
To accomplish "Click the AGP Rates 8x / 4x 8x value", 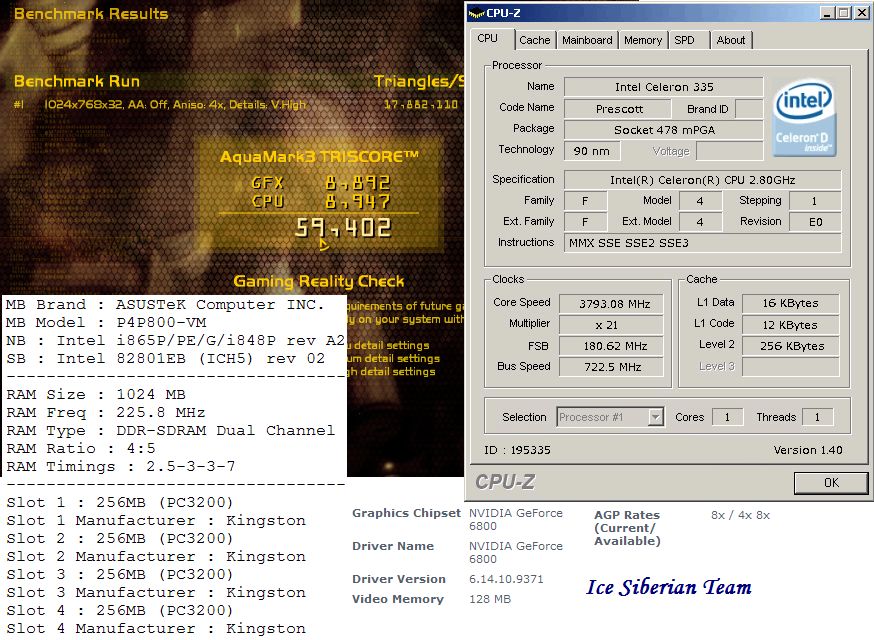I will 740,515.
